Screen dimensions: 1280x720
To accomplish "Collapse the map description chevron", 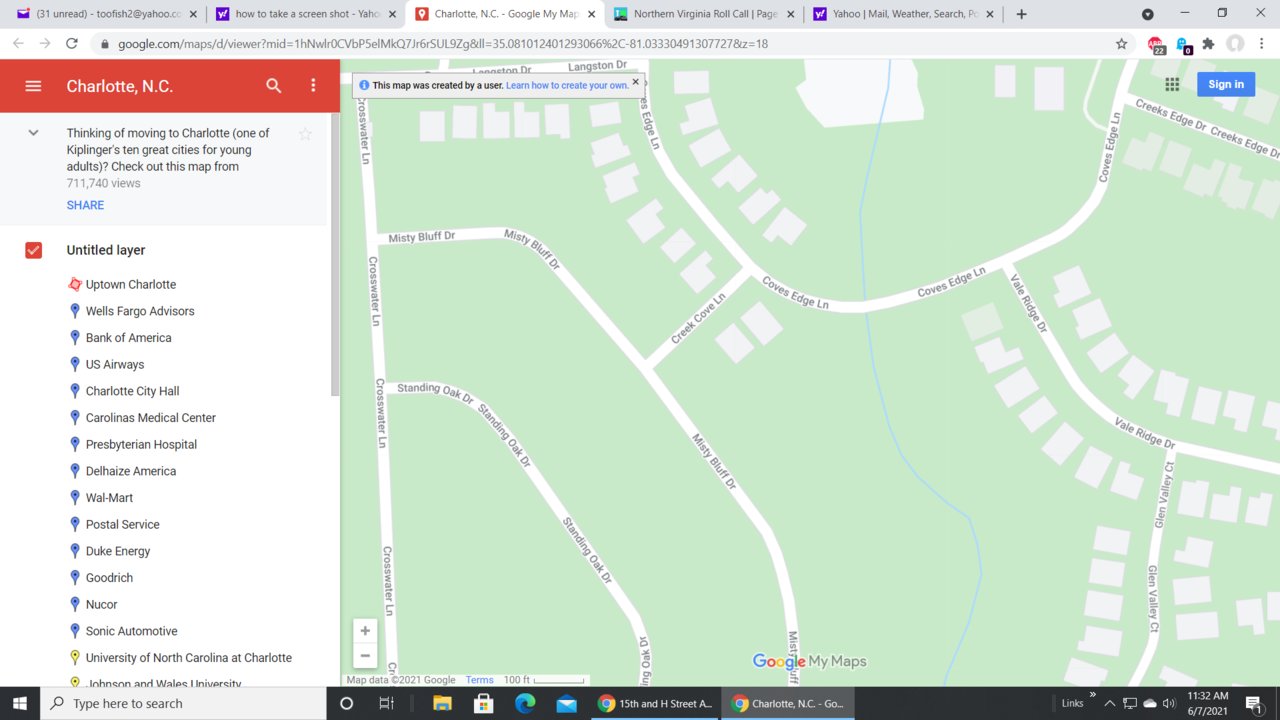I will point(33,133).
